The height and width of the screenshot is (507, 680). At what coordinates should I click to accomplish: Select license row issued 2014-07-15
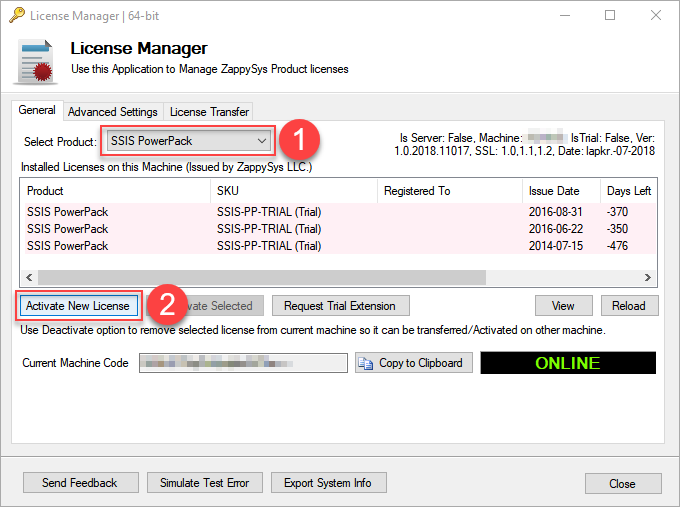(338, 245)
